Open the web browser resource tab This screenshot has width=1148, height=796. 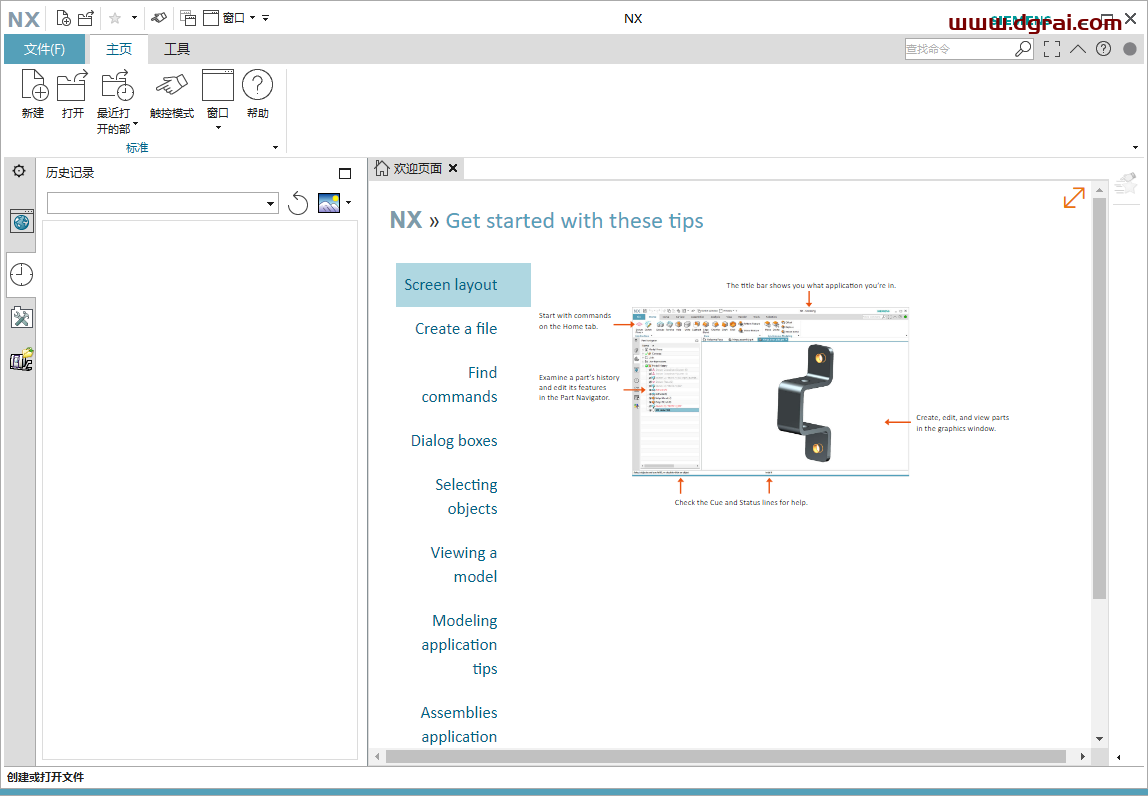[x=21, y=220]
